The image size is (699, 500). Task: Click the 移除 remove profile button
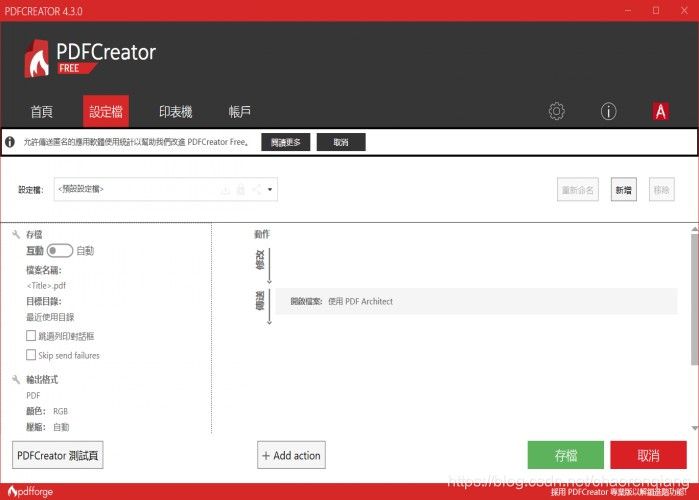[662, 190]
